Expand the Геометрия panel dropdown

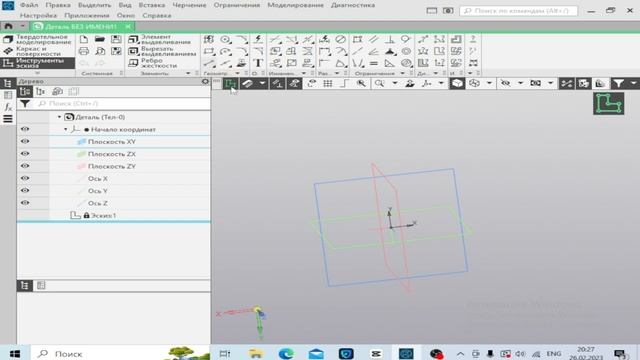click(238, 73)
